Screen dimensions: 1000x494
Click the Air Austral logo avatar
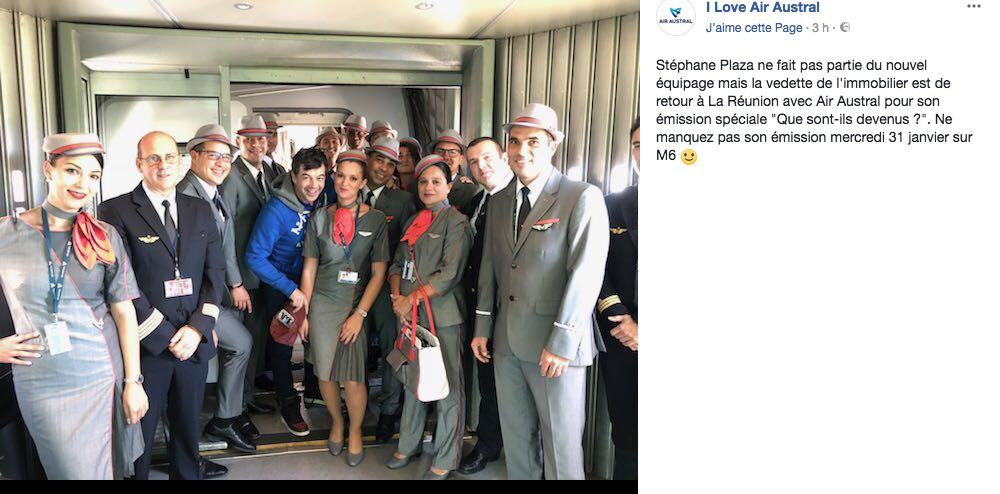(676, 16)
